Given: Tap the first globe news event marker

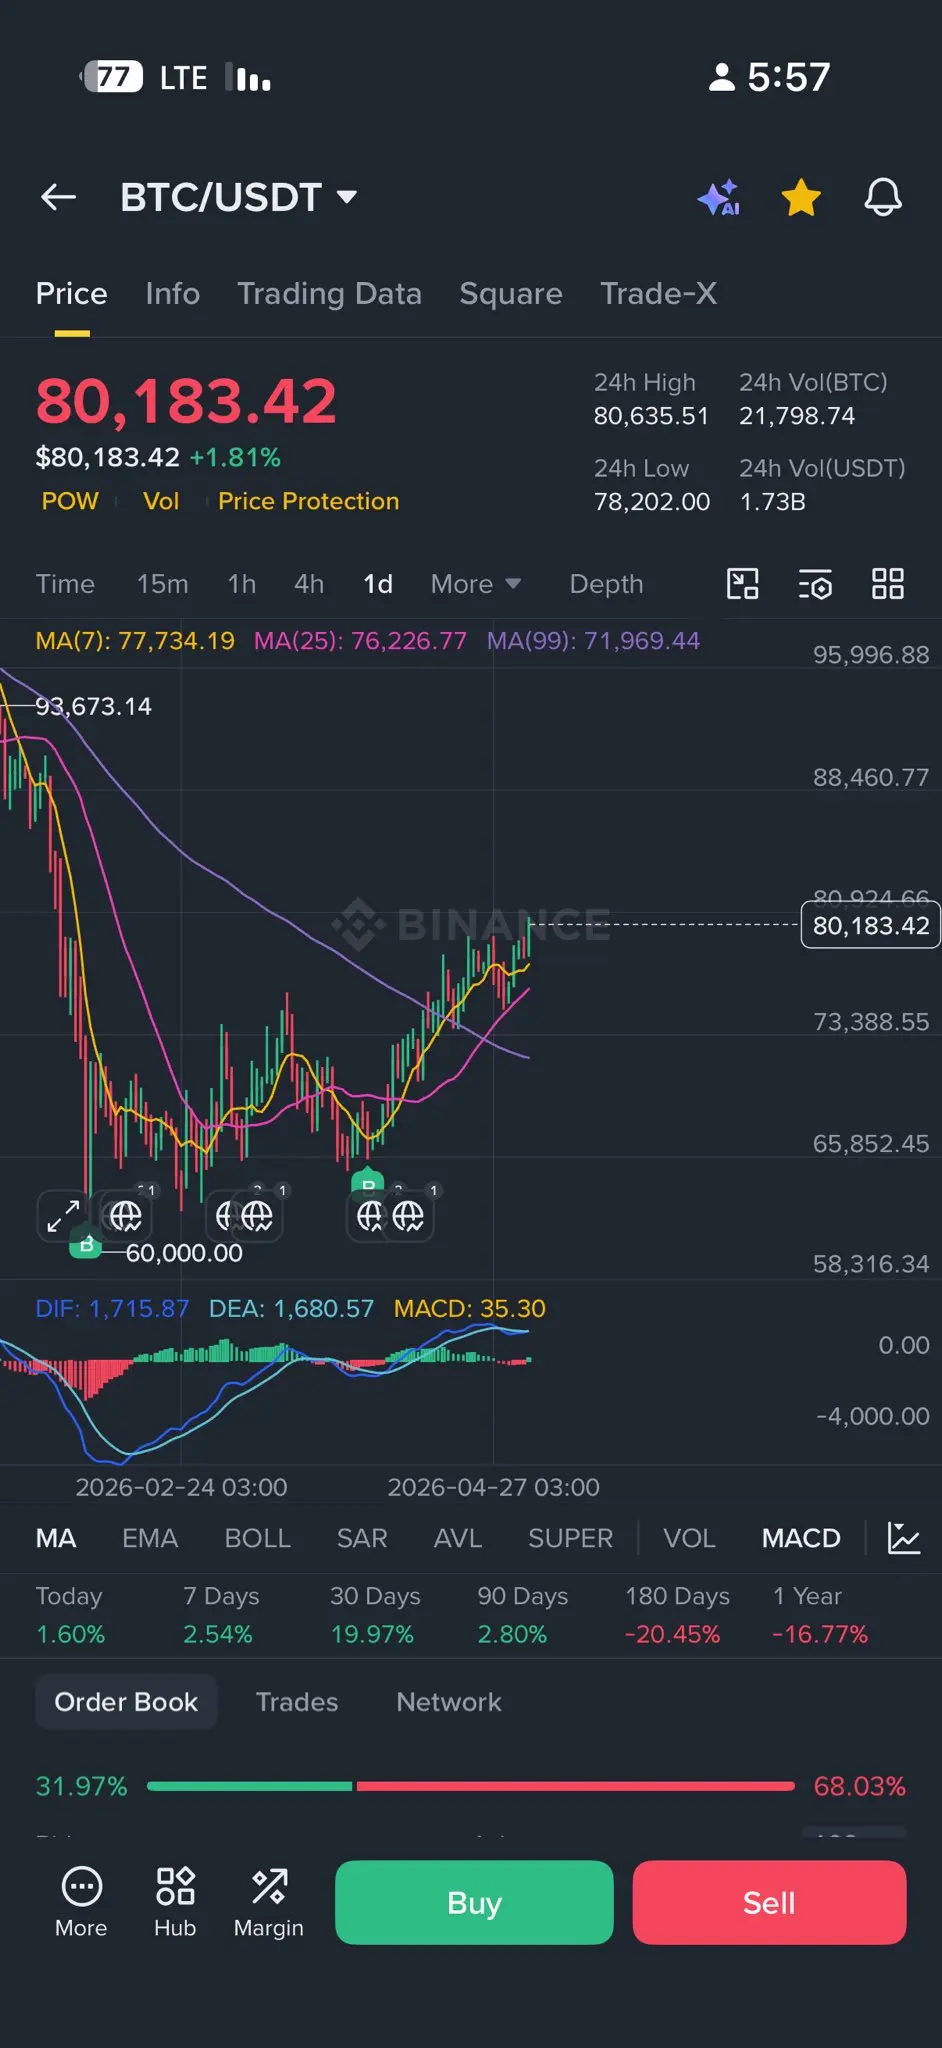Looking at the screenshot, I should point(125,1216).
